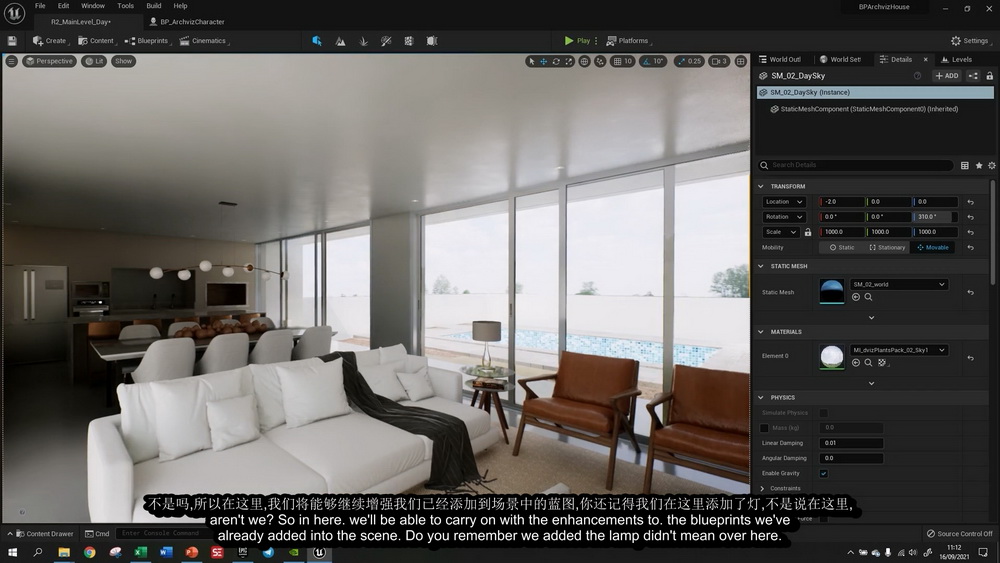Choose the Scale gizmo tool
Image resolution: width=1000 pixels, height=563 pixels.
click(569, 61)
